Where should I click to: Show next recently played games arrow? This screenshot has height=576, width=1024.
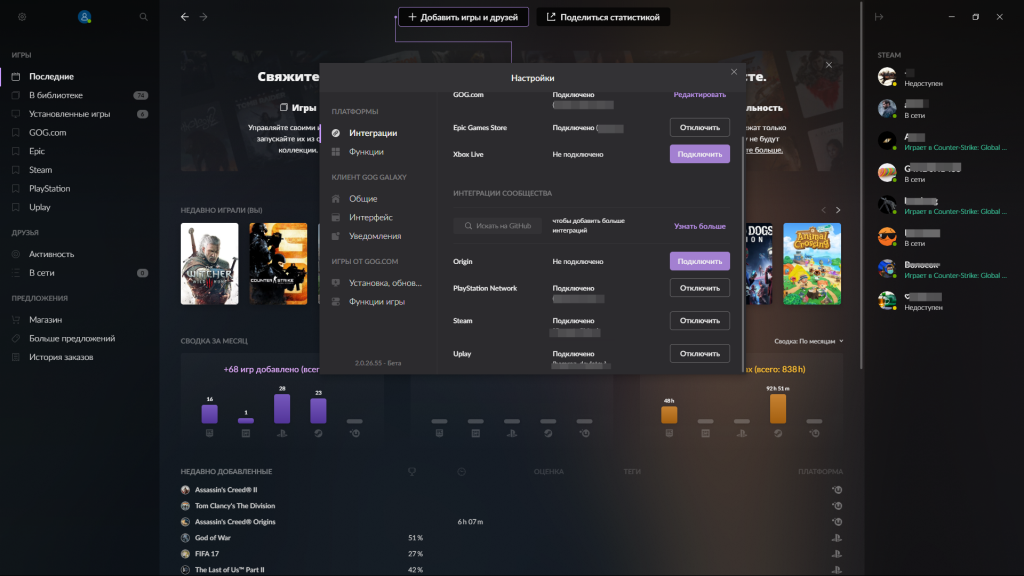(x=838, y=210)
